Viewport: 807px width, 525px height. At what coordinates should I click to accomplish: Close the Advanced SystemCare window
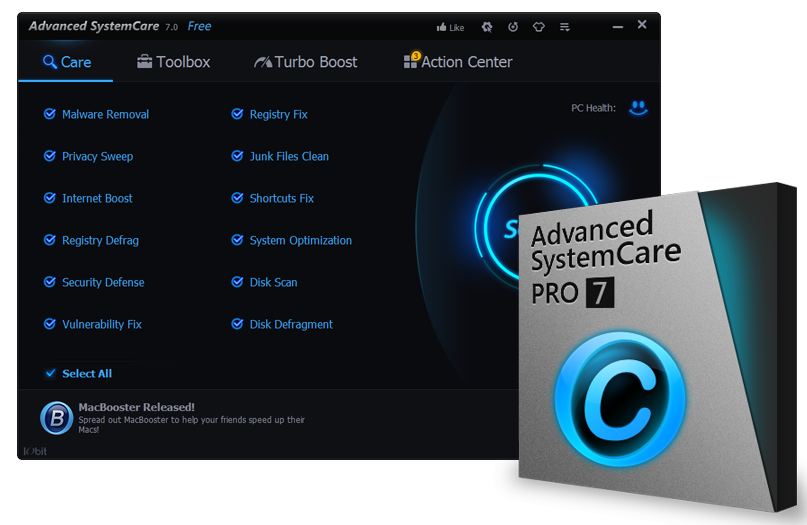(x=642, y=25)
